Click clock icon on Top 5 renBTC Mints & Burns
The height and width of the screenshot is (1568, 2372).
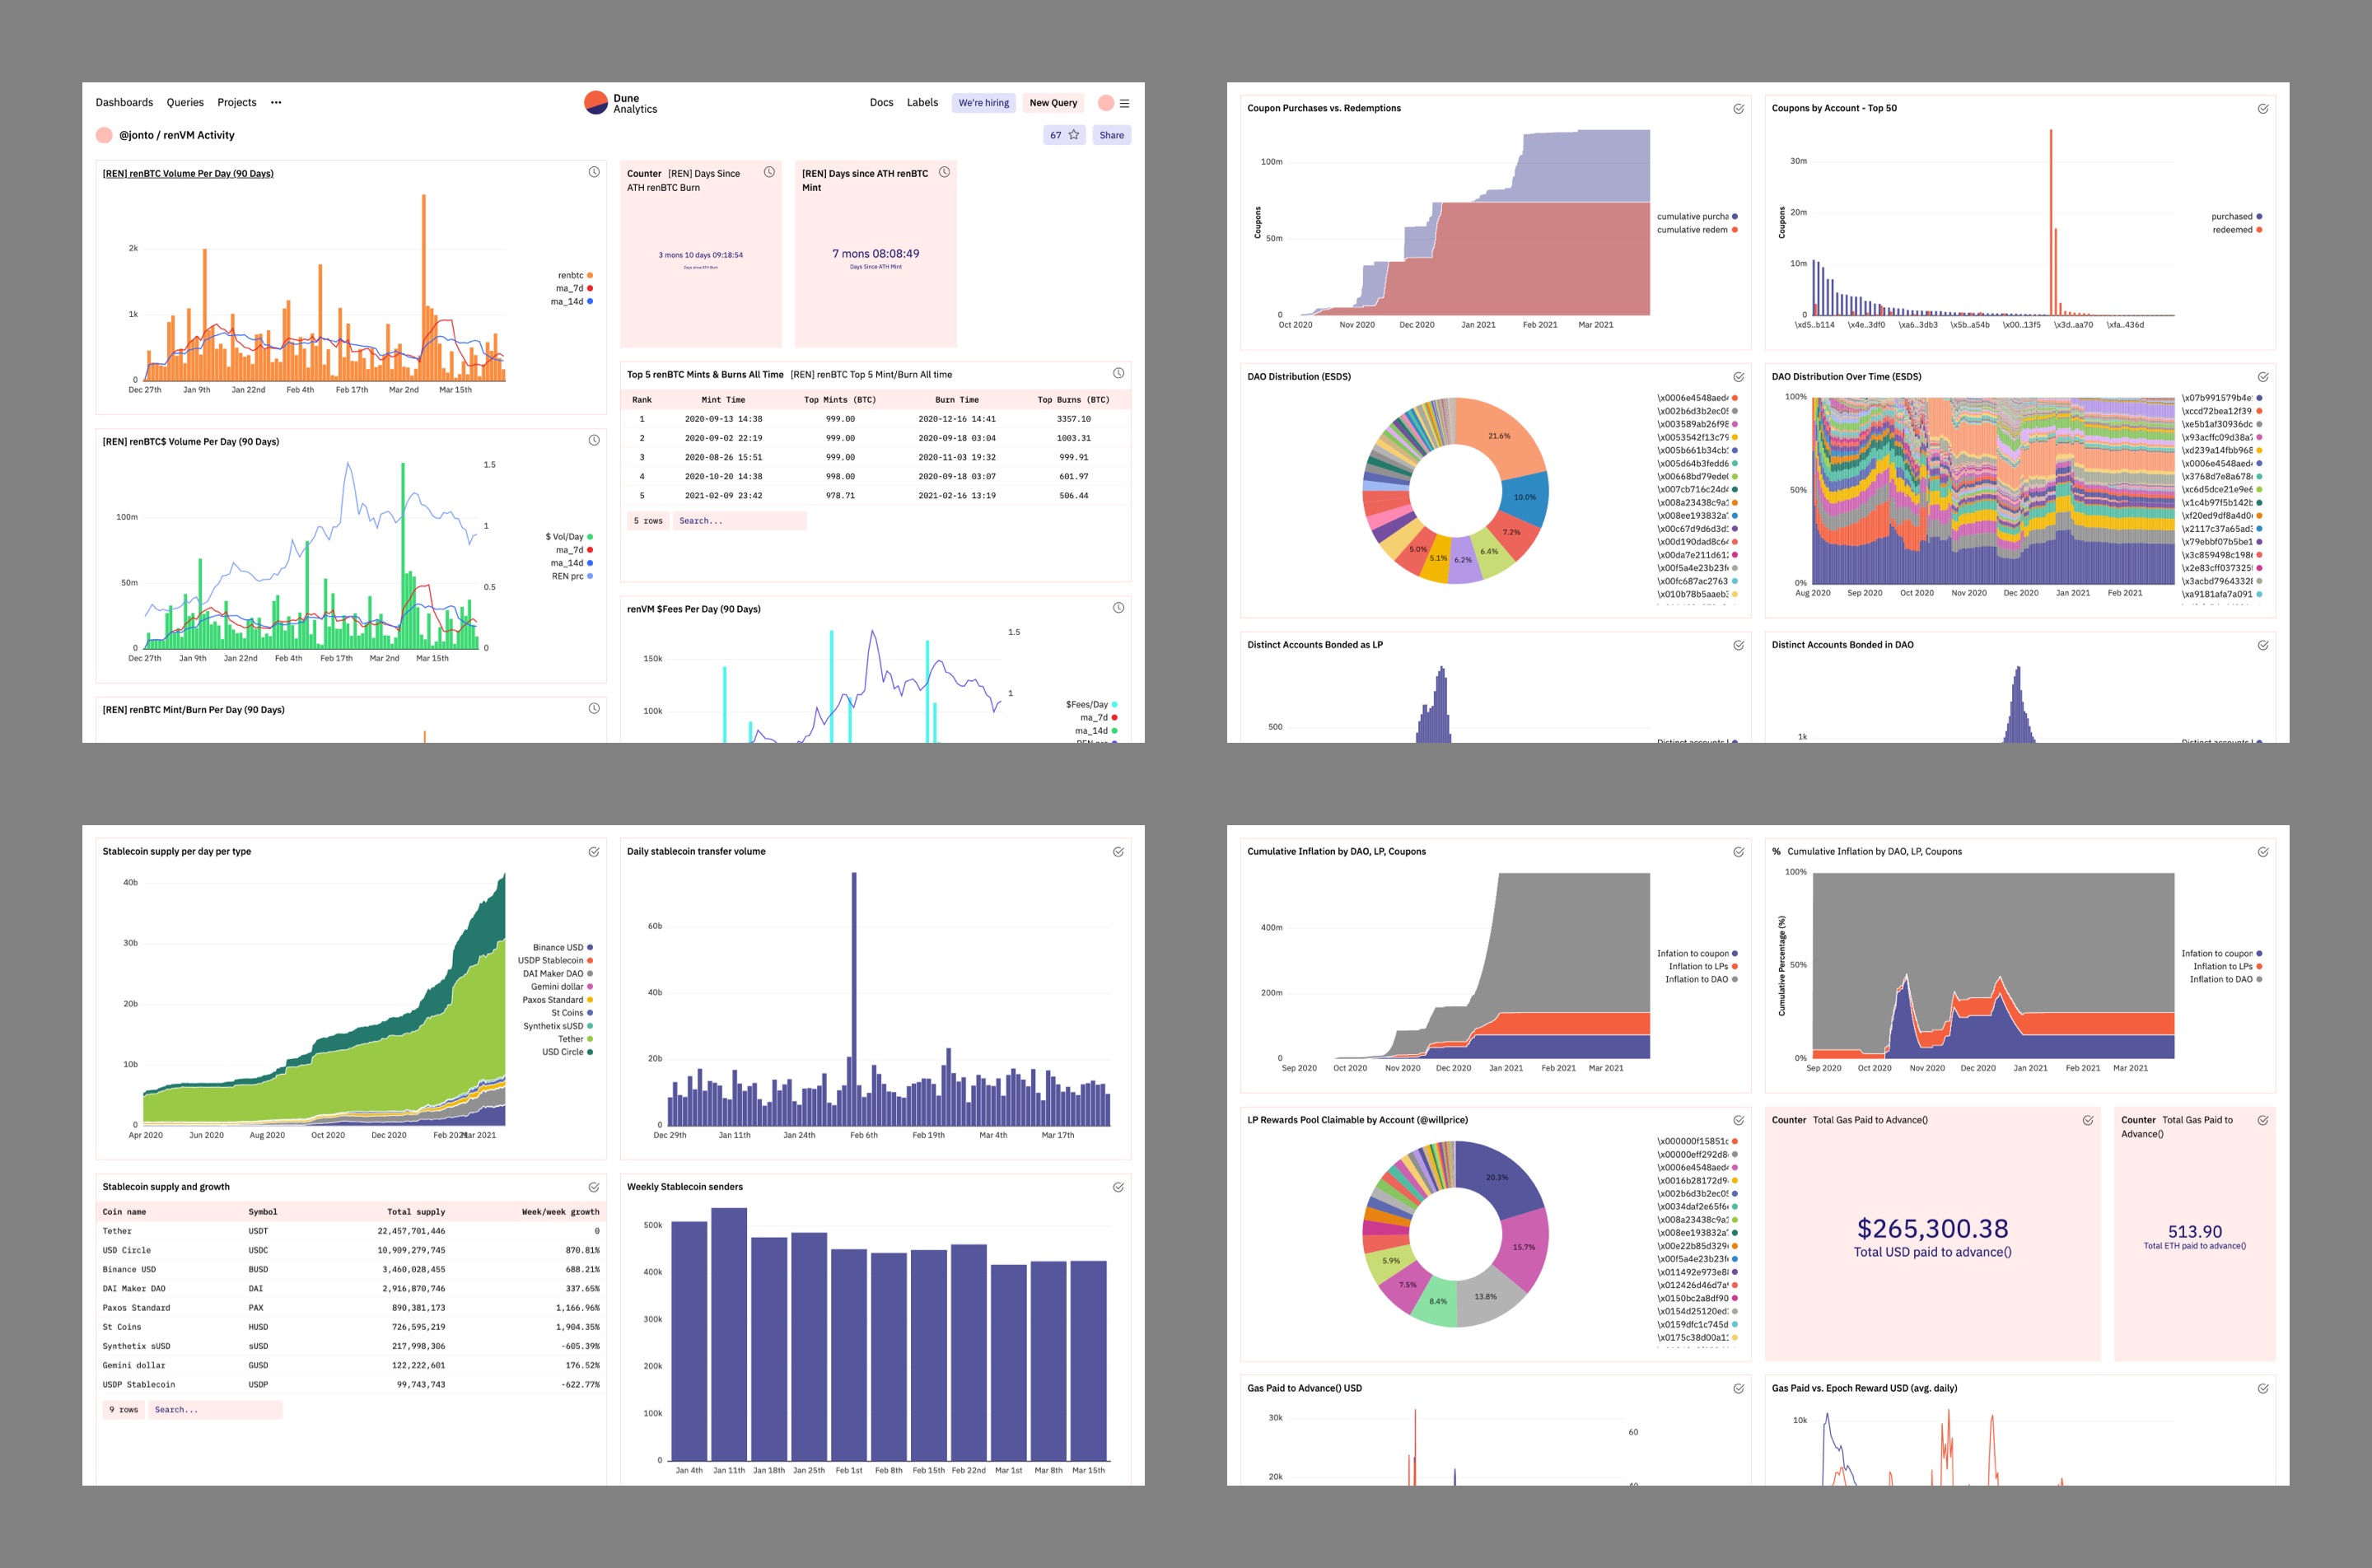(1118, 373)
